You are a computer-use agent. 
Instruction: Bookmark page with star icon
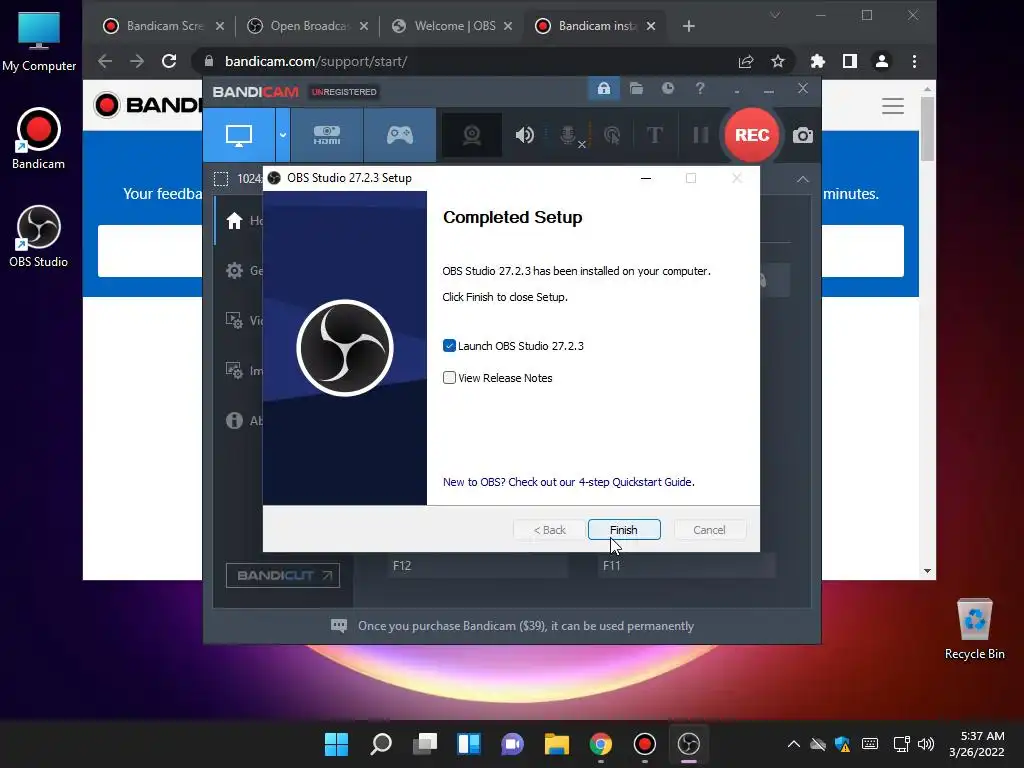[777, 61]
